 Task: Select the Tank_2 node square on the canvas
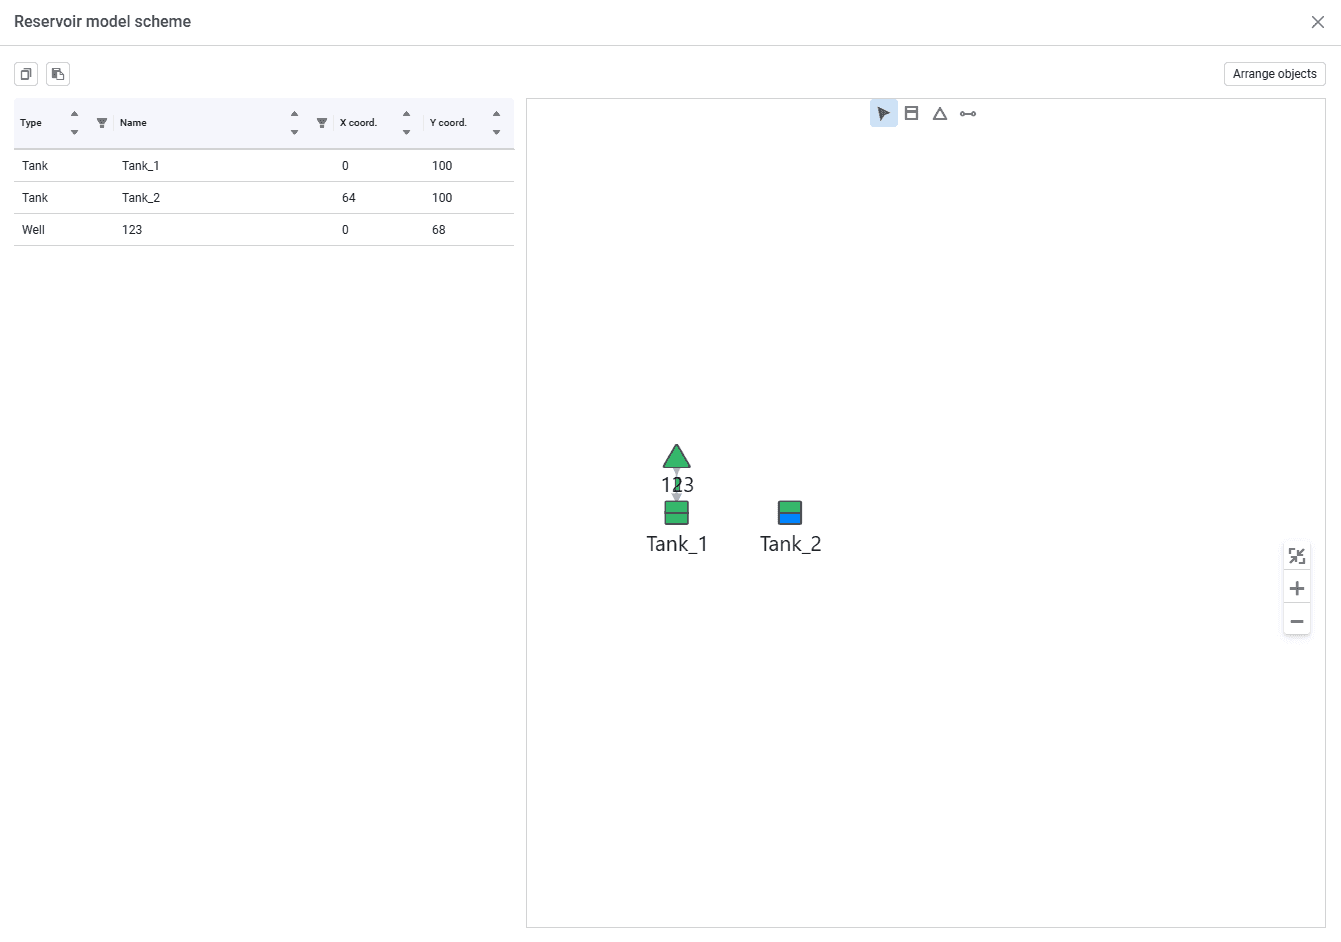coord(790,513)
